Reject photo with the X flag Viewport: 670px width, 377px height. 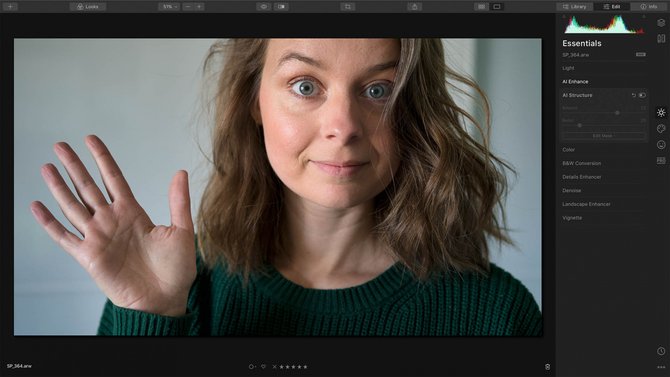(x=274, y=367)
